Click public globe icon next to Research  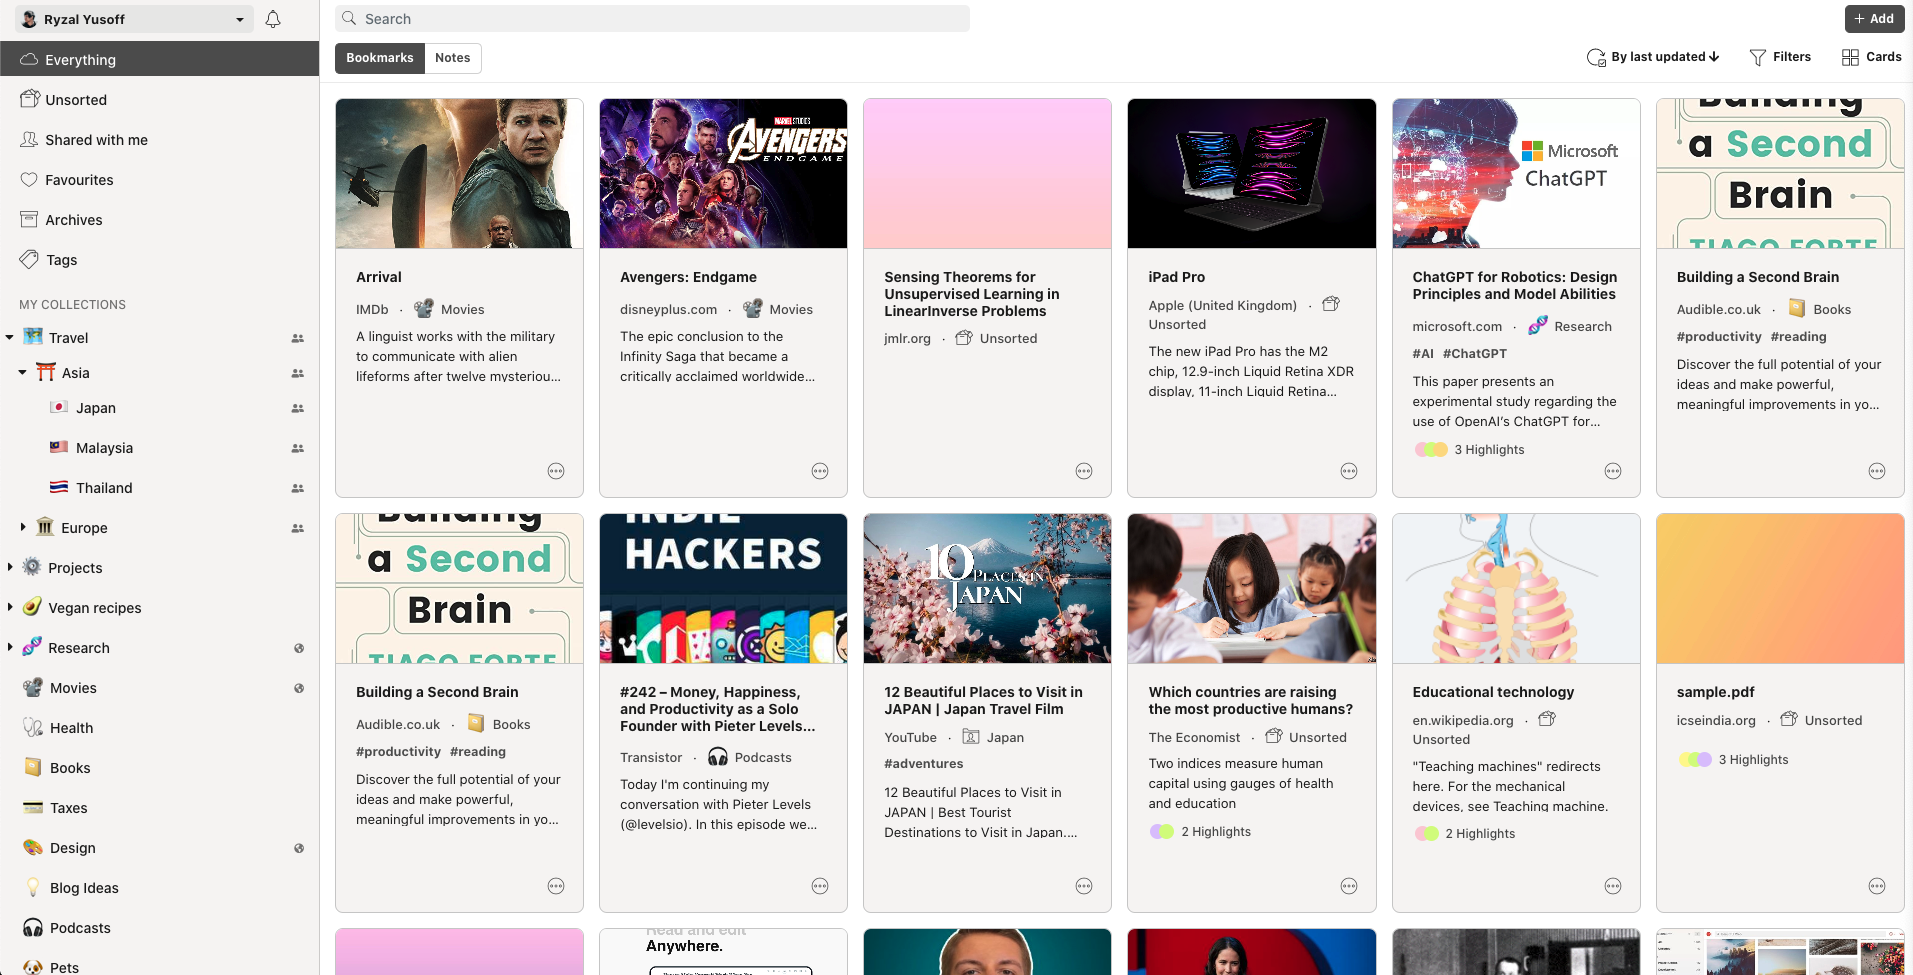299,648
